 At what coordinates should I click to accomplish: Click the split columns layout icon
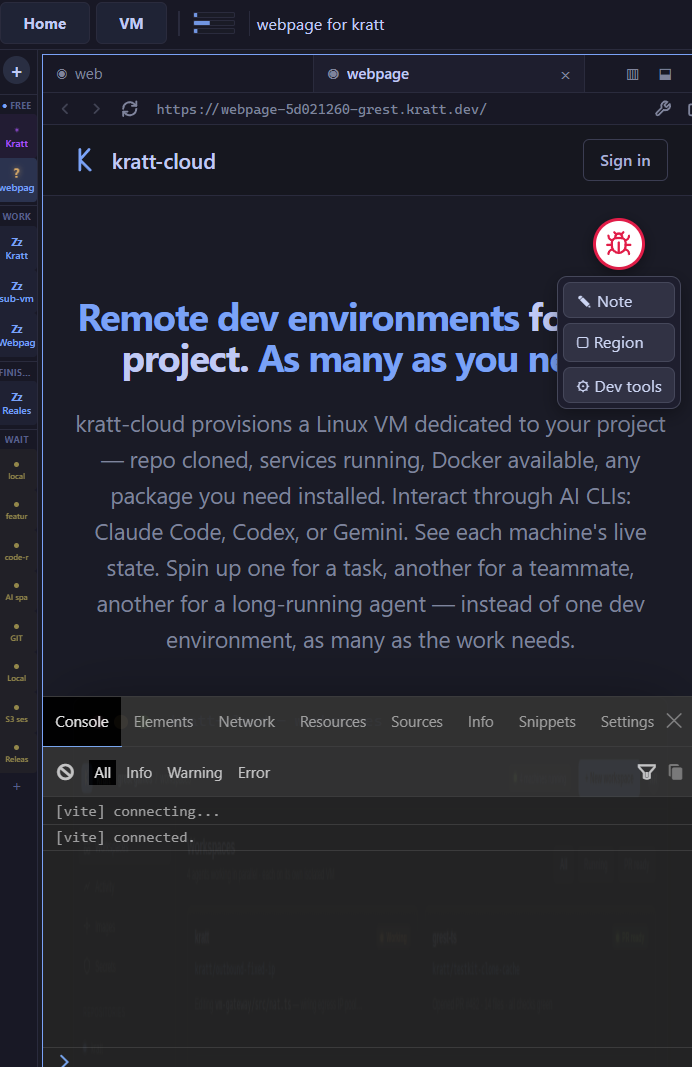coord(632,74)
